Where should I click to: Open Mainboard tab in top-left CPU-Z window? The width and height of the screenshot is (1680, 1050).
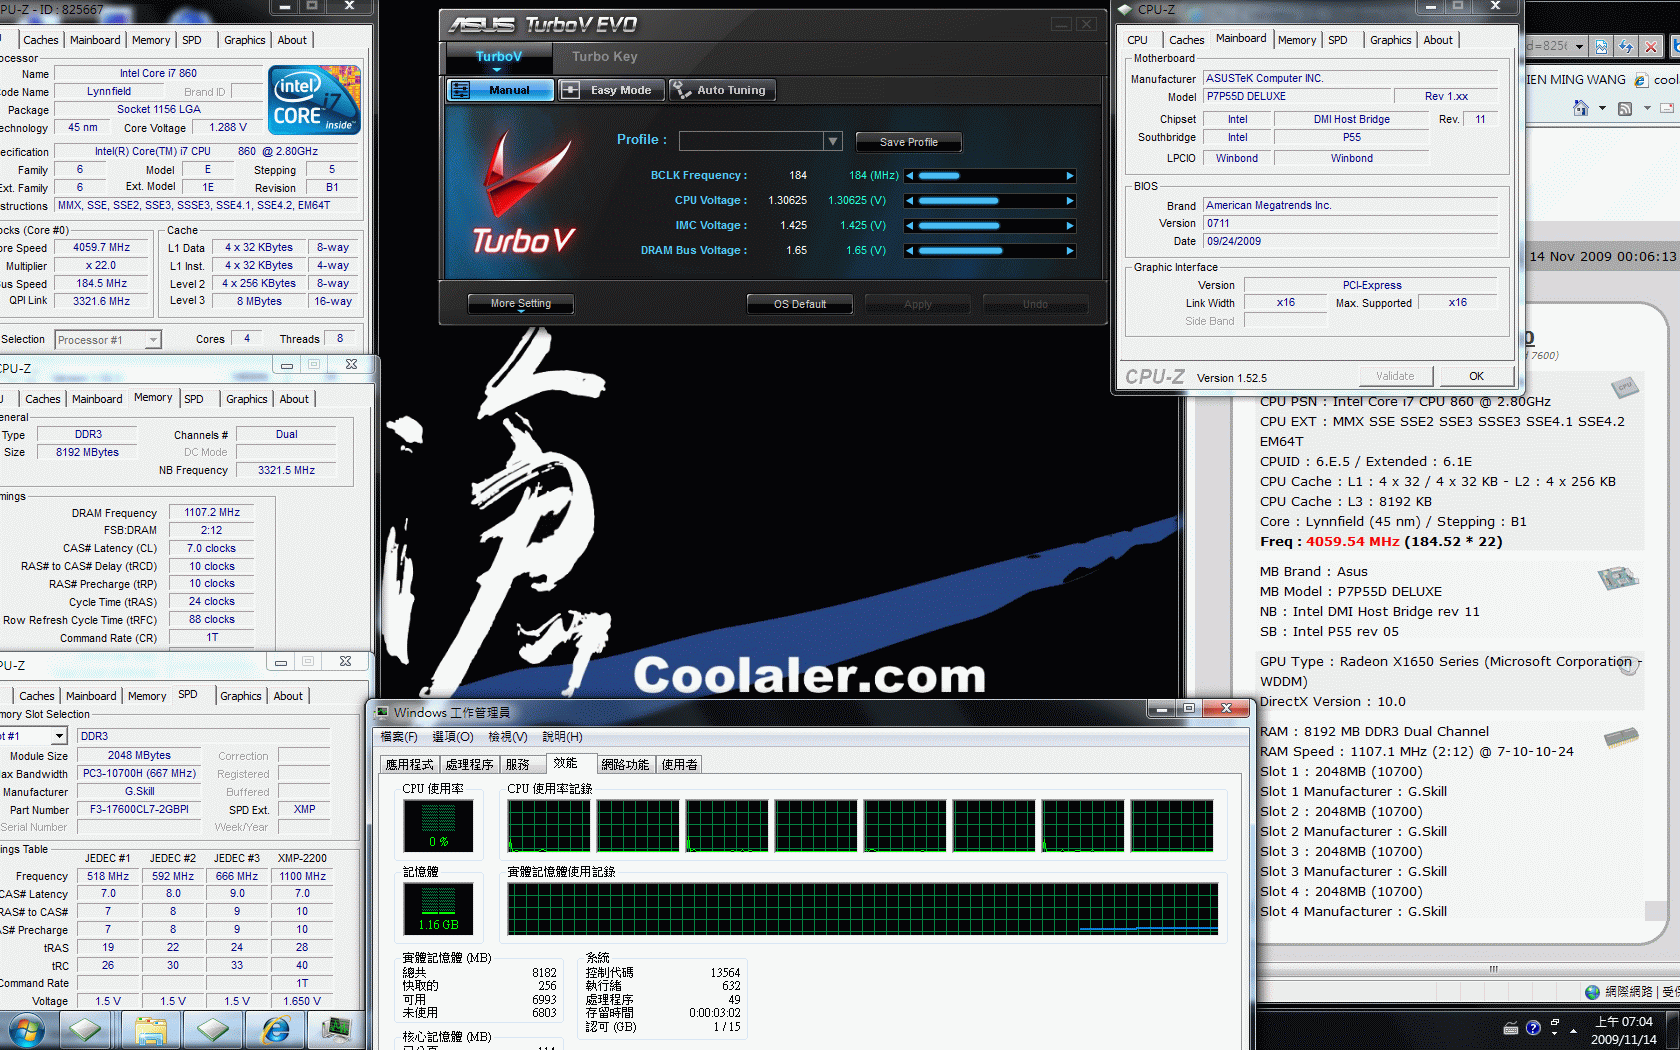click(95, 40)
